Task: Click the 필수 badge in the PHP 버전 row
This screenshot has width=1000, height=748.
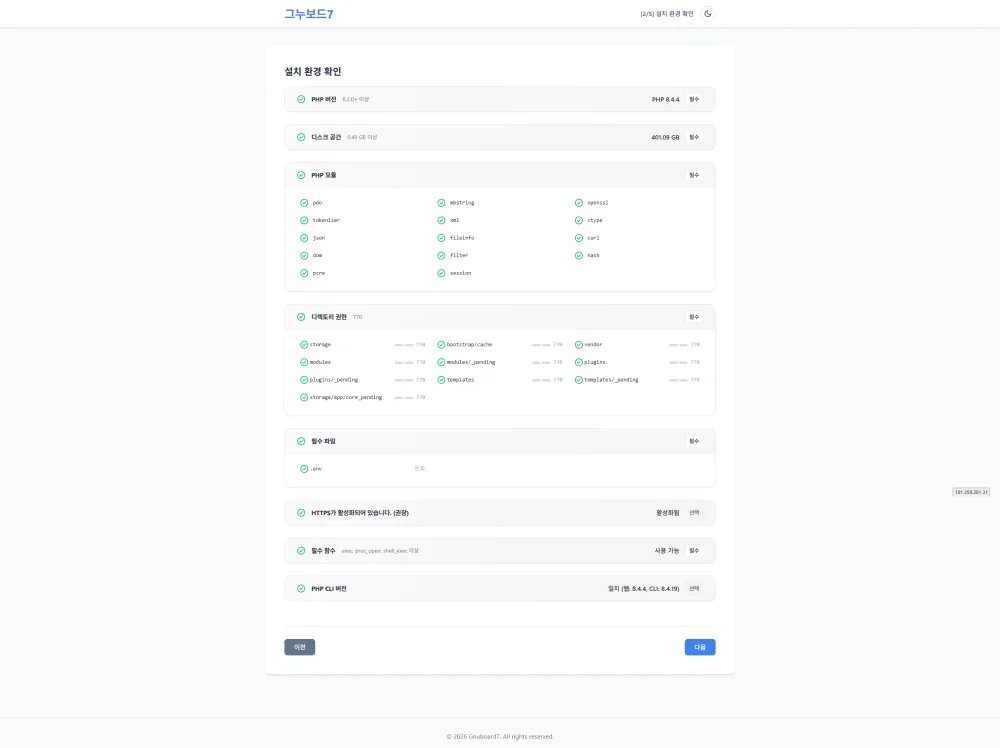Action: tap(694, 99)
